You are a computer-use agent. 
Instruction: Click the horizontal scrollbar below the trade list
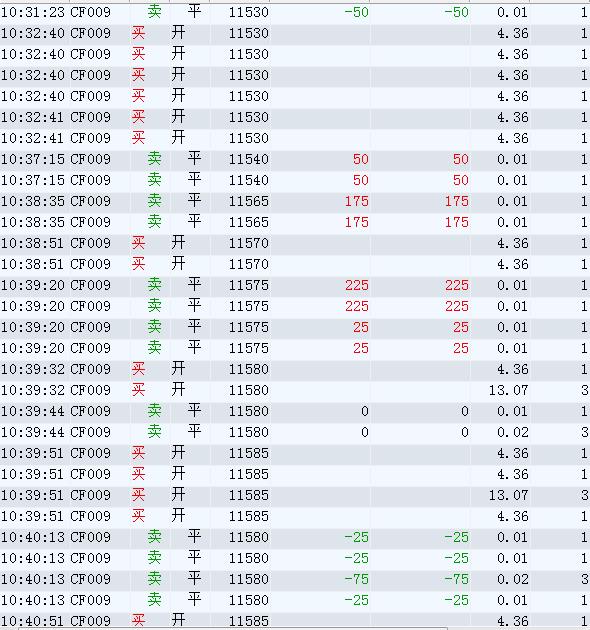[x=233, y=628]
